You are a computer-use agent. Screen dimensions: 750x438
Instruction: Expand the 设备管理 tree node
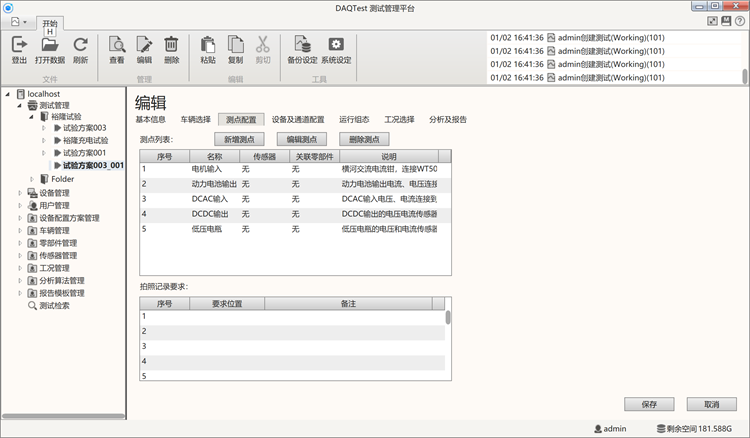(x=20, y=193)
